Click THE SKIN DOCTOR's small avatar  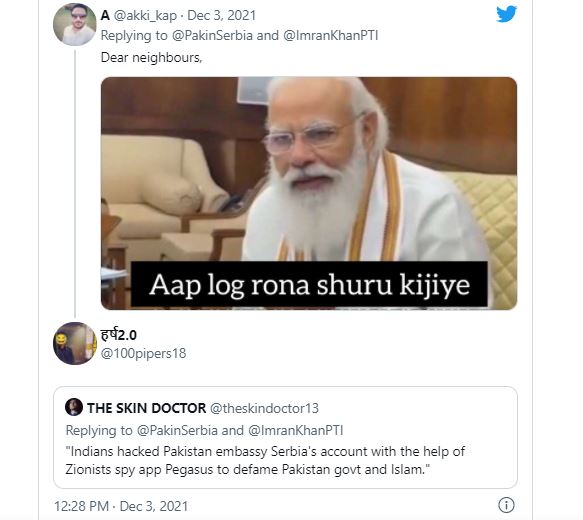(x=74, y=407)
